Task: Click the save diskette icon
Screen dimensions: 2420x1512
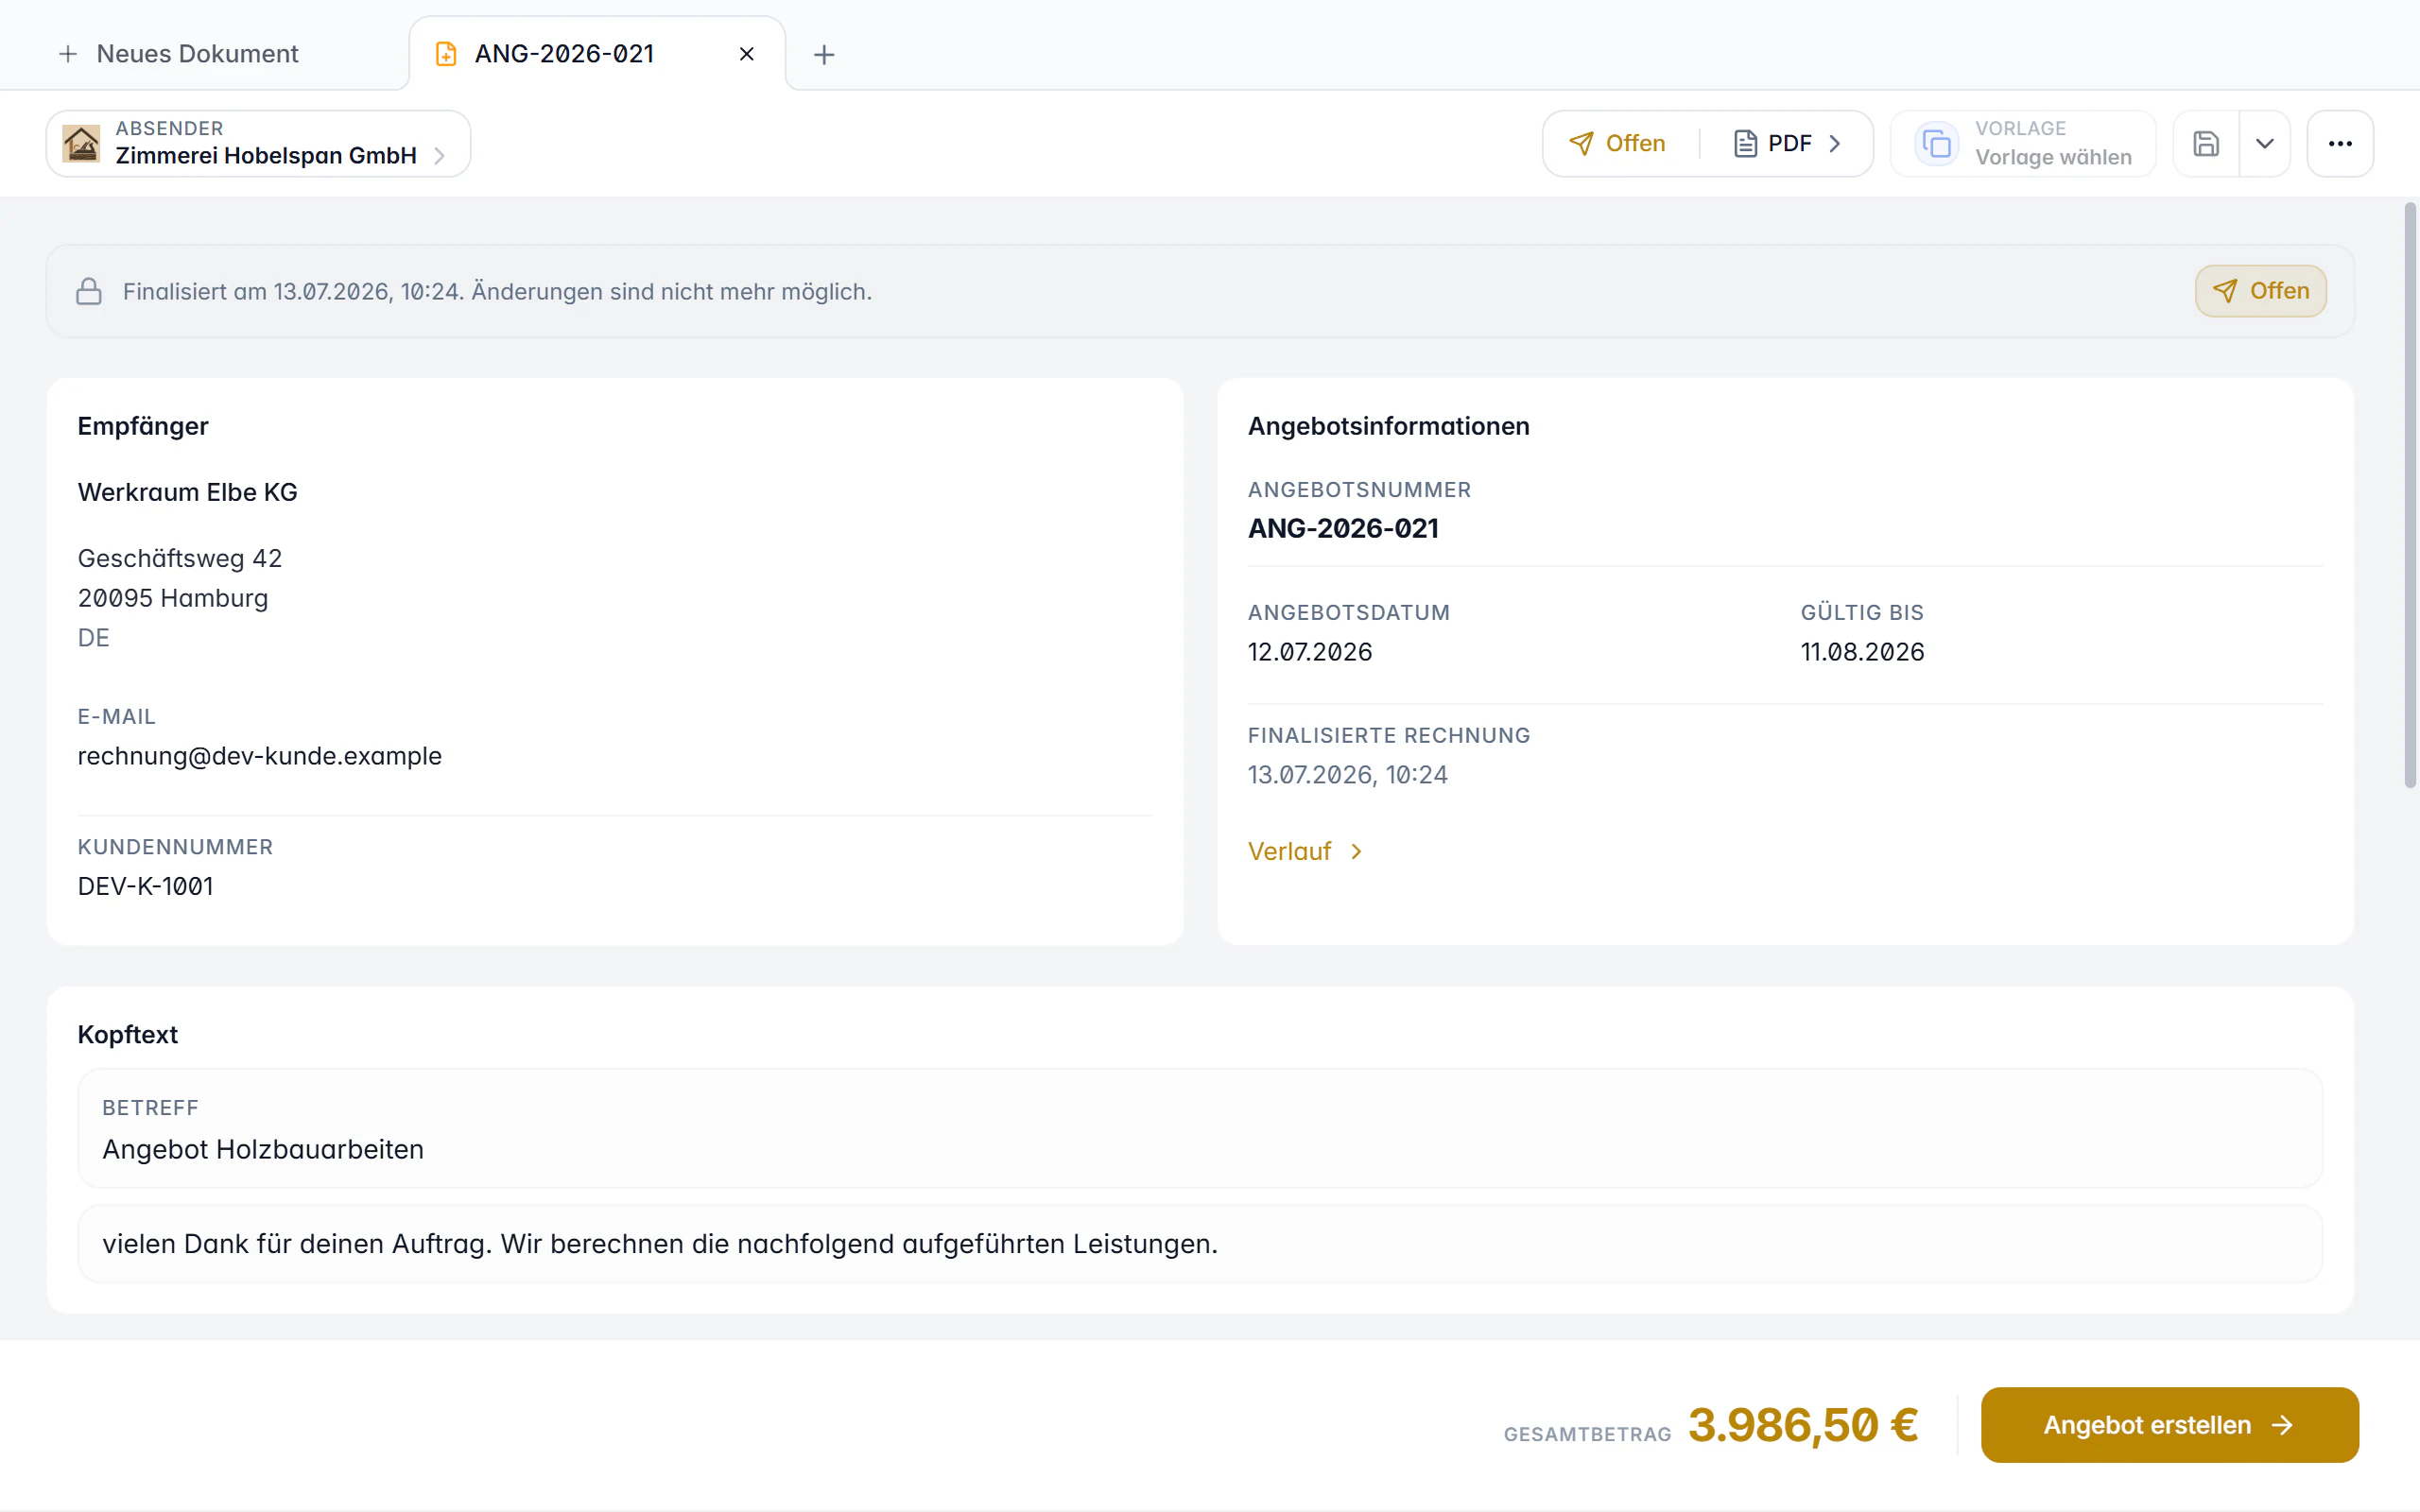Action: [x=2206, y=144]
